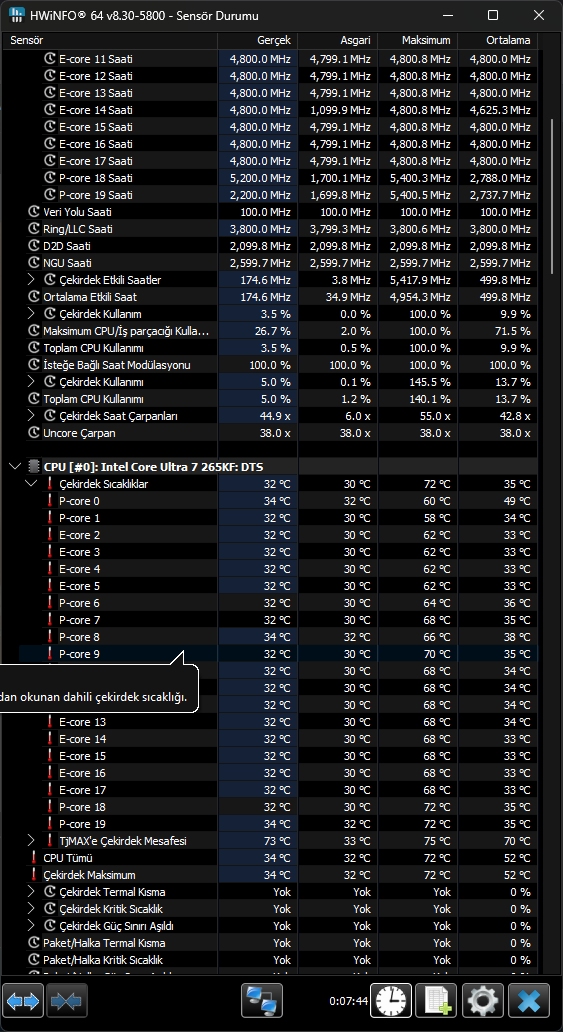Click the clock icon beside Ortalama Etkili Saat

tap(34, 297)
